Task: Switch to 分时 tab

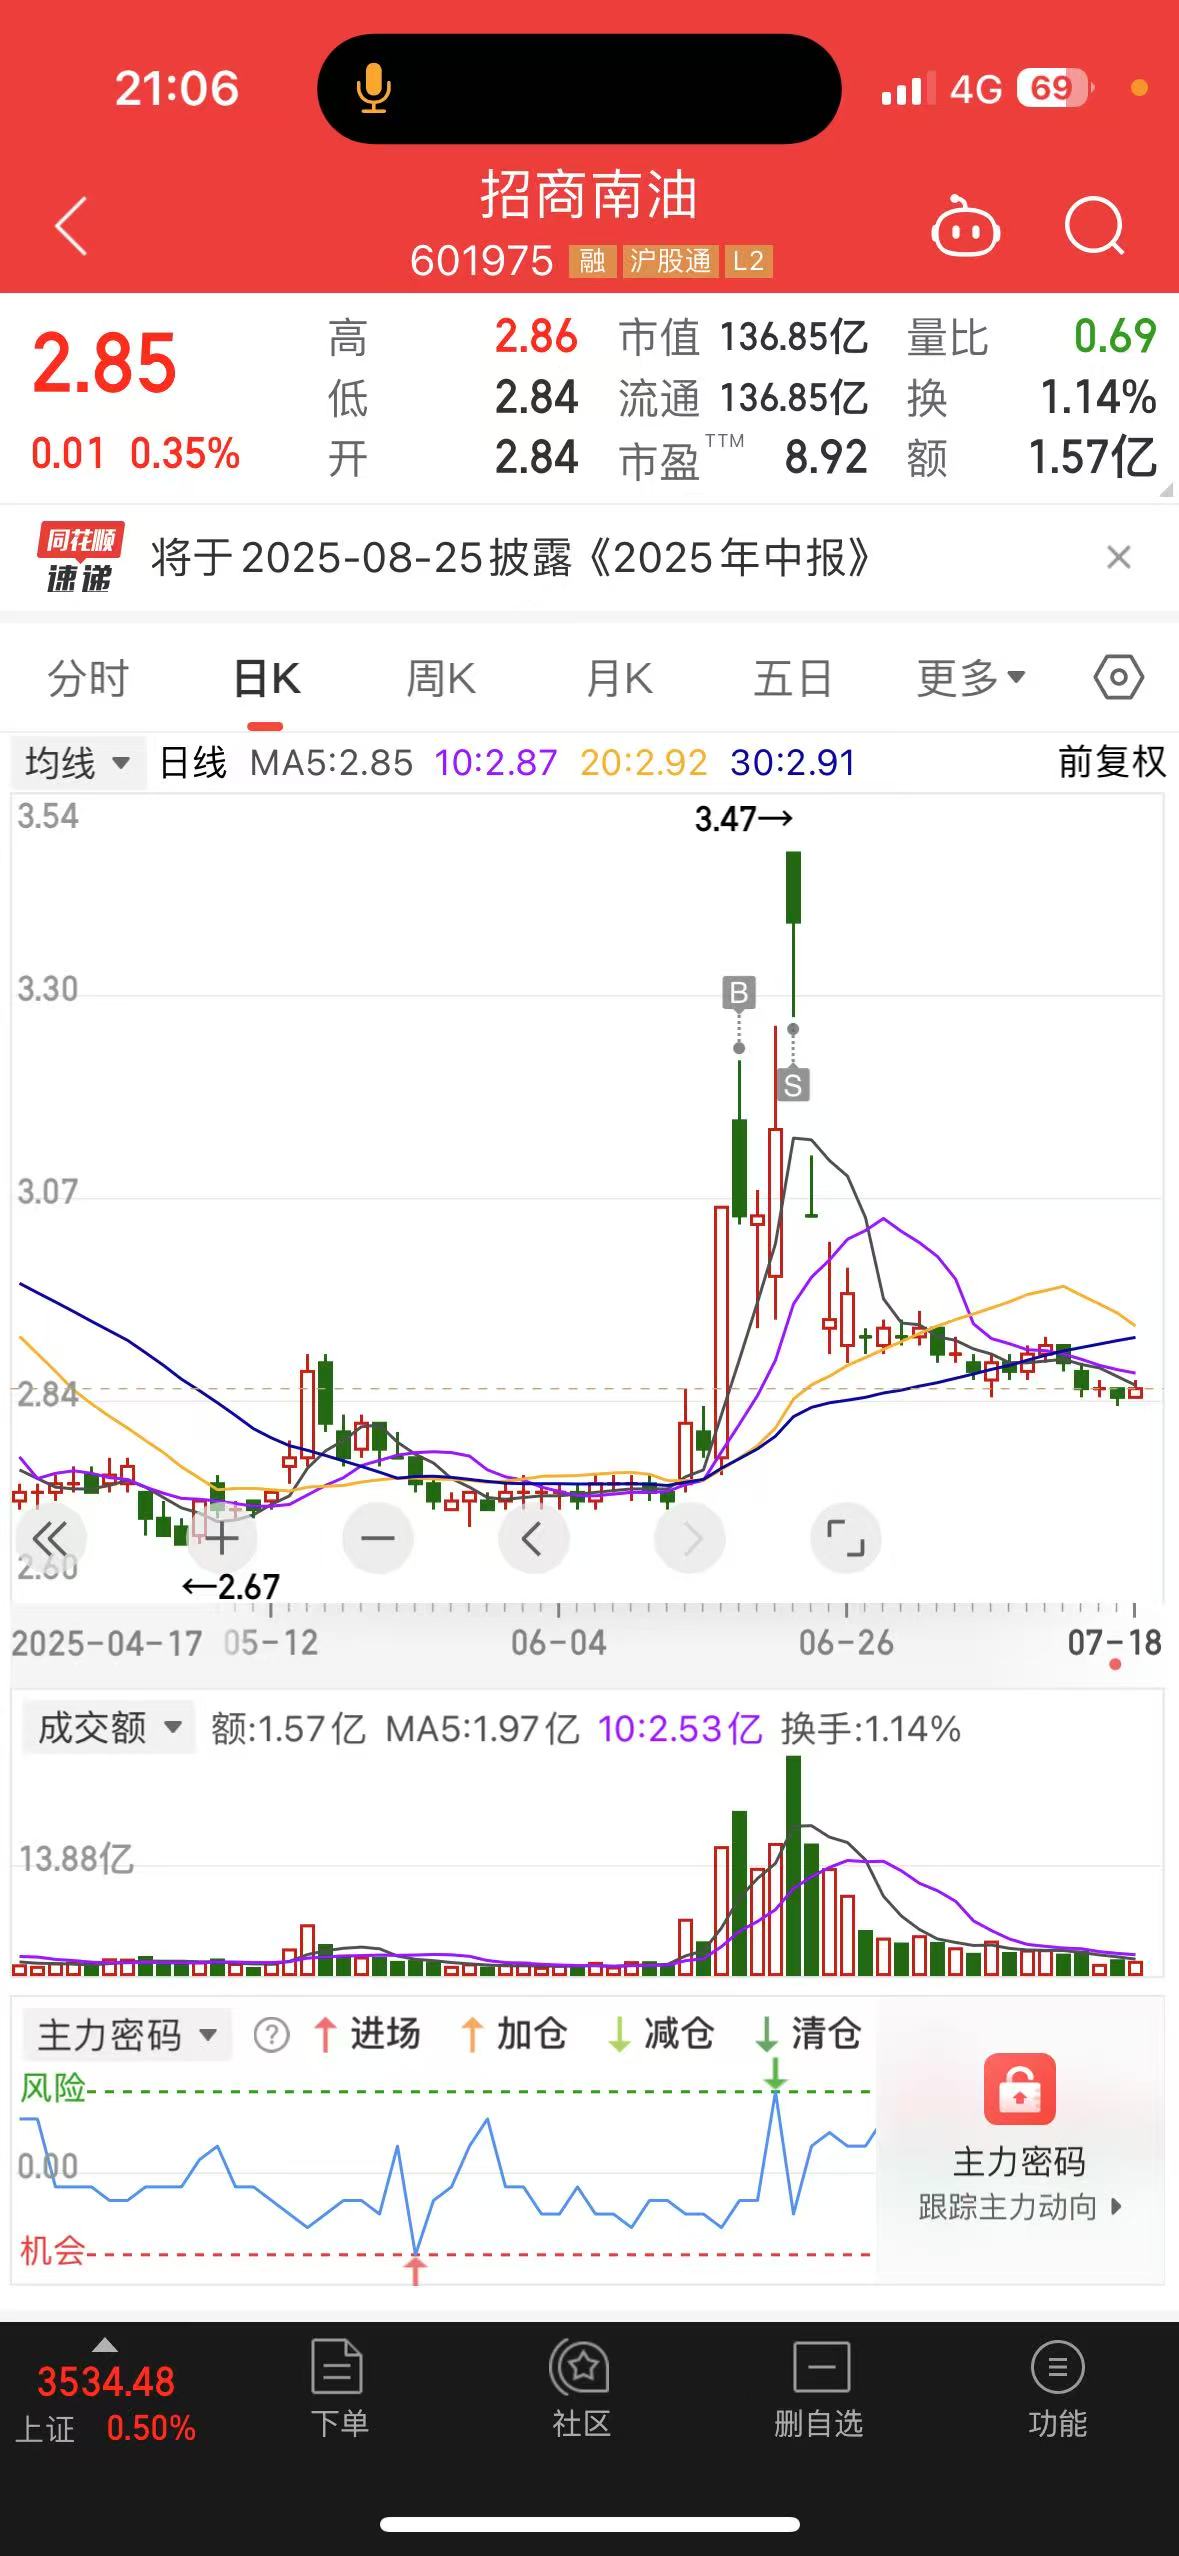Action: 88,679
